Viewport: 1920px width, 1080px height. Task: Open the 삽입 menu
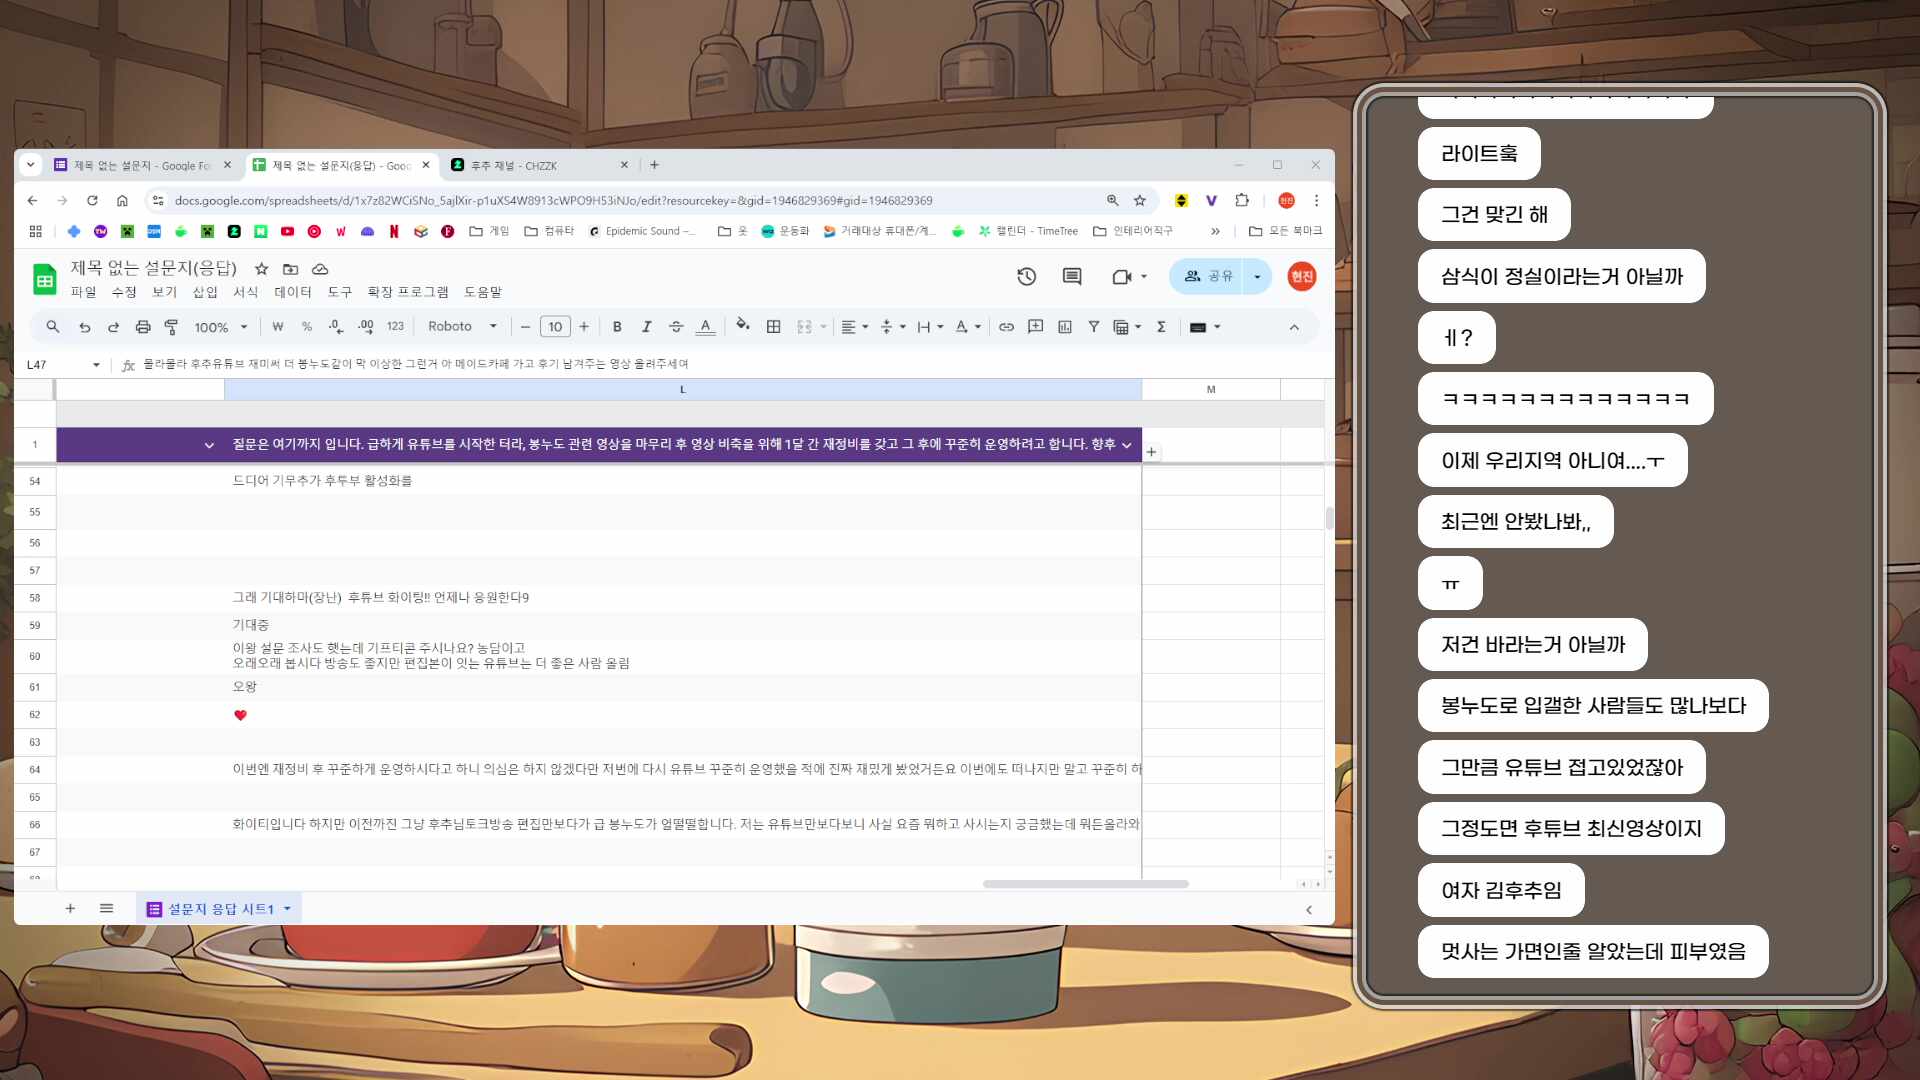pos(205,292)
